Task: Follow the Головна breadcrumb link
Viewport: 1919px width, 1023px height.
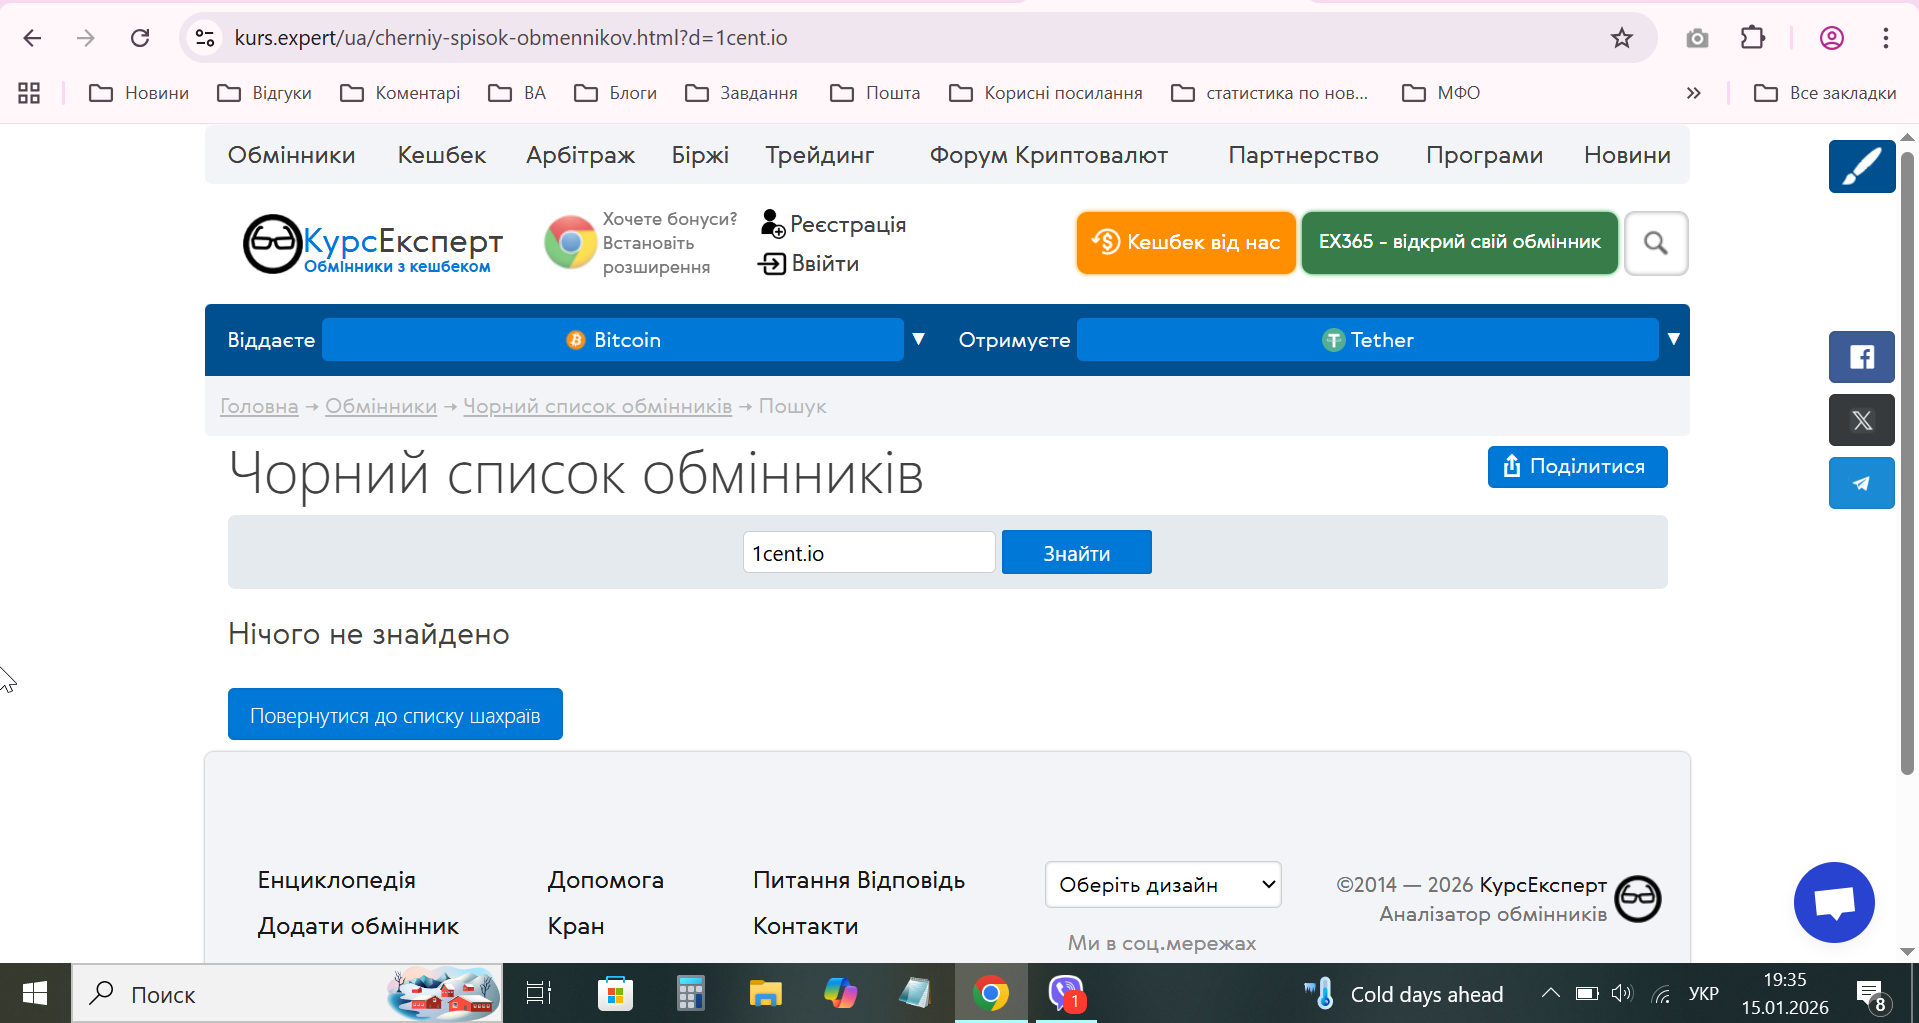Action: click(x=259, y=406)
